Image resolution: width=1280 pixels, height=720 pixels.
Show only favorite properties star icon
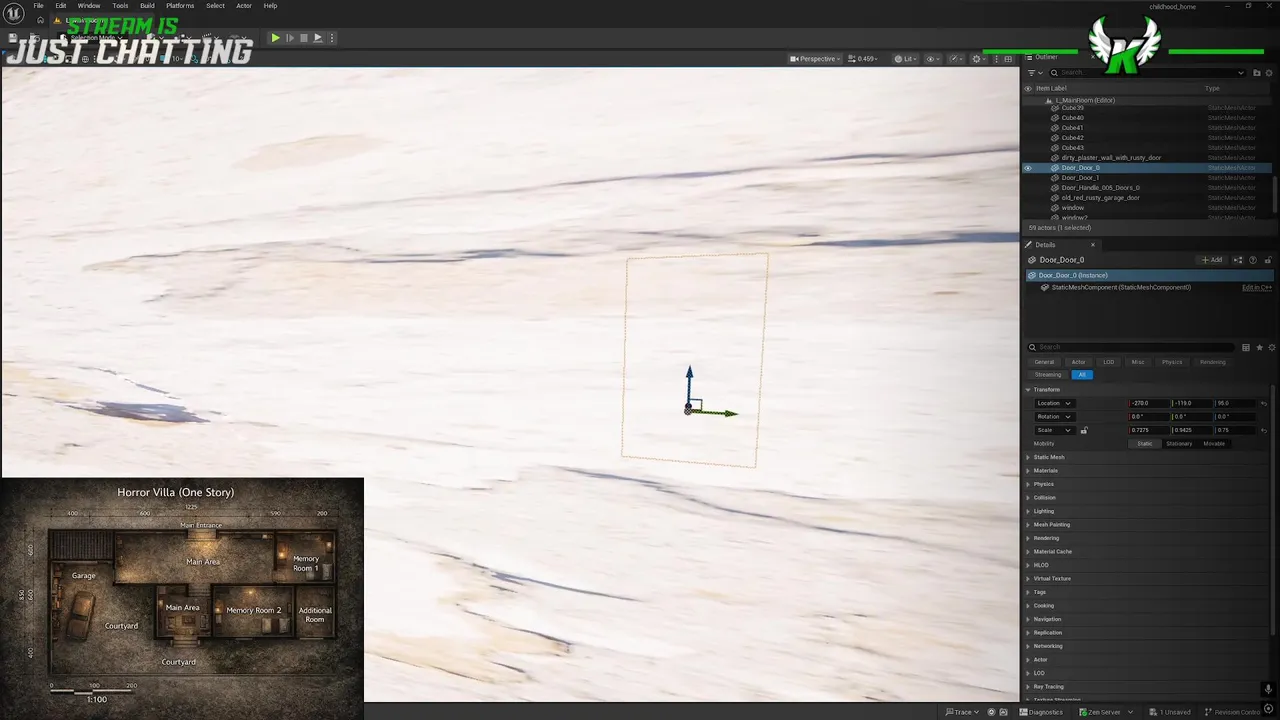tap(1259, 347)
